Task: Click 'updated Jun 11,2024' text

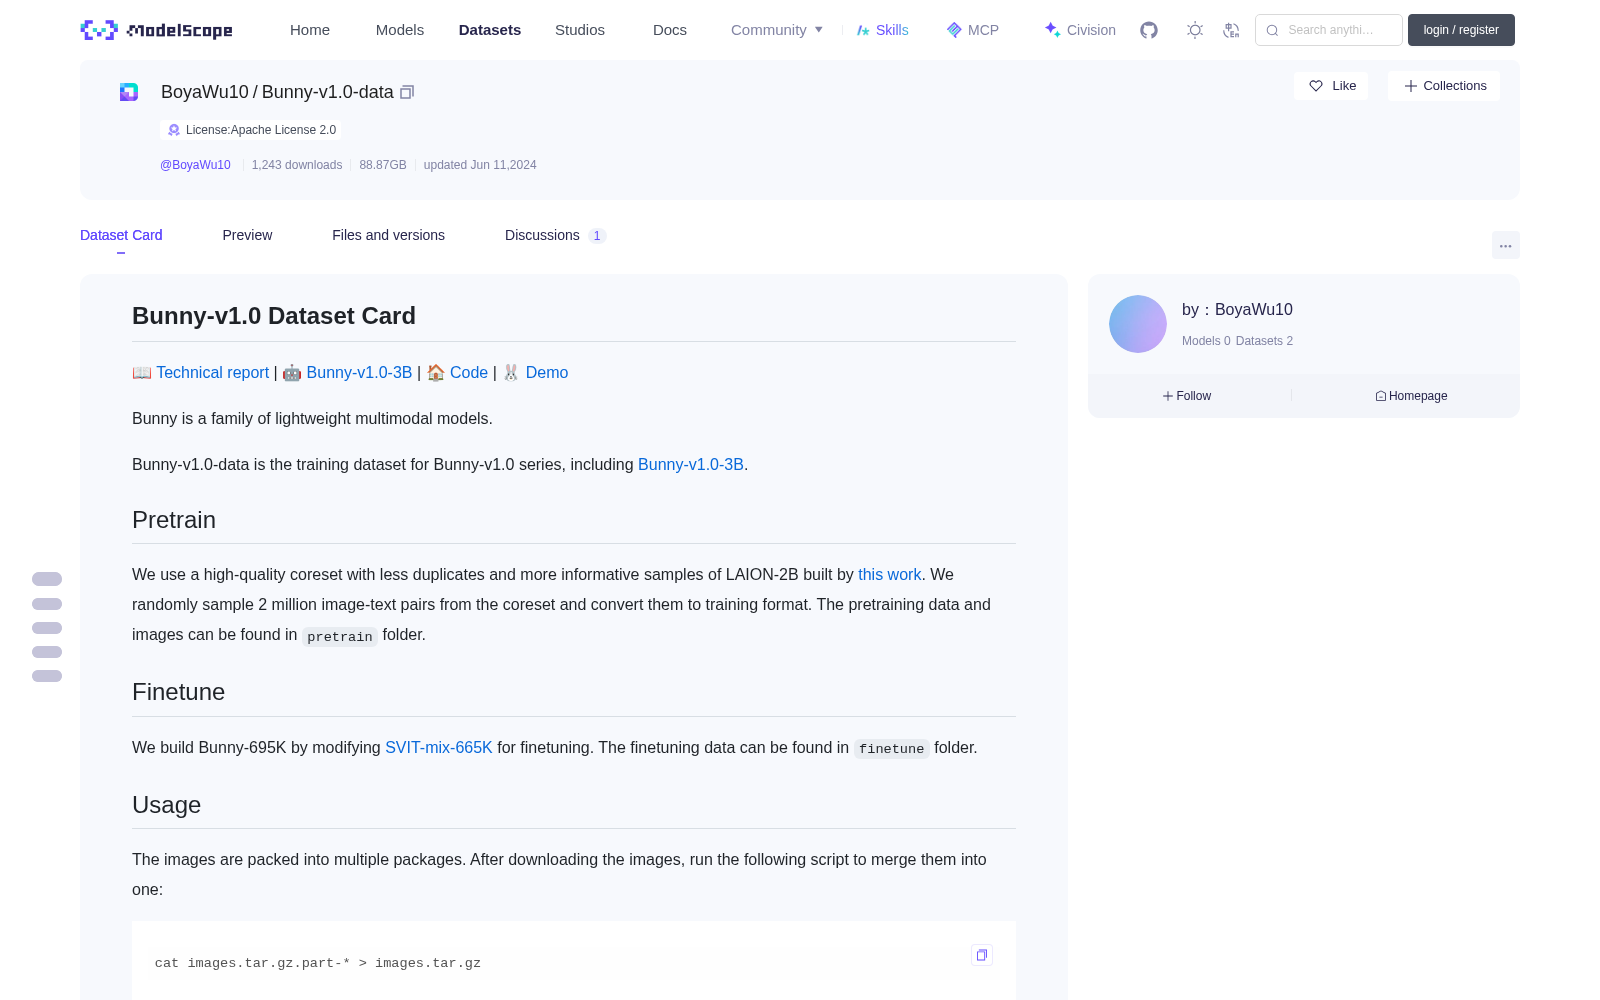Action: (x=480, y=165)
